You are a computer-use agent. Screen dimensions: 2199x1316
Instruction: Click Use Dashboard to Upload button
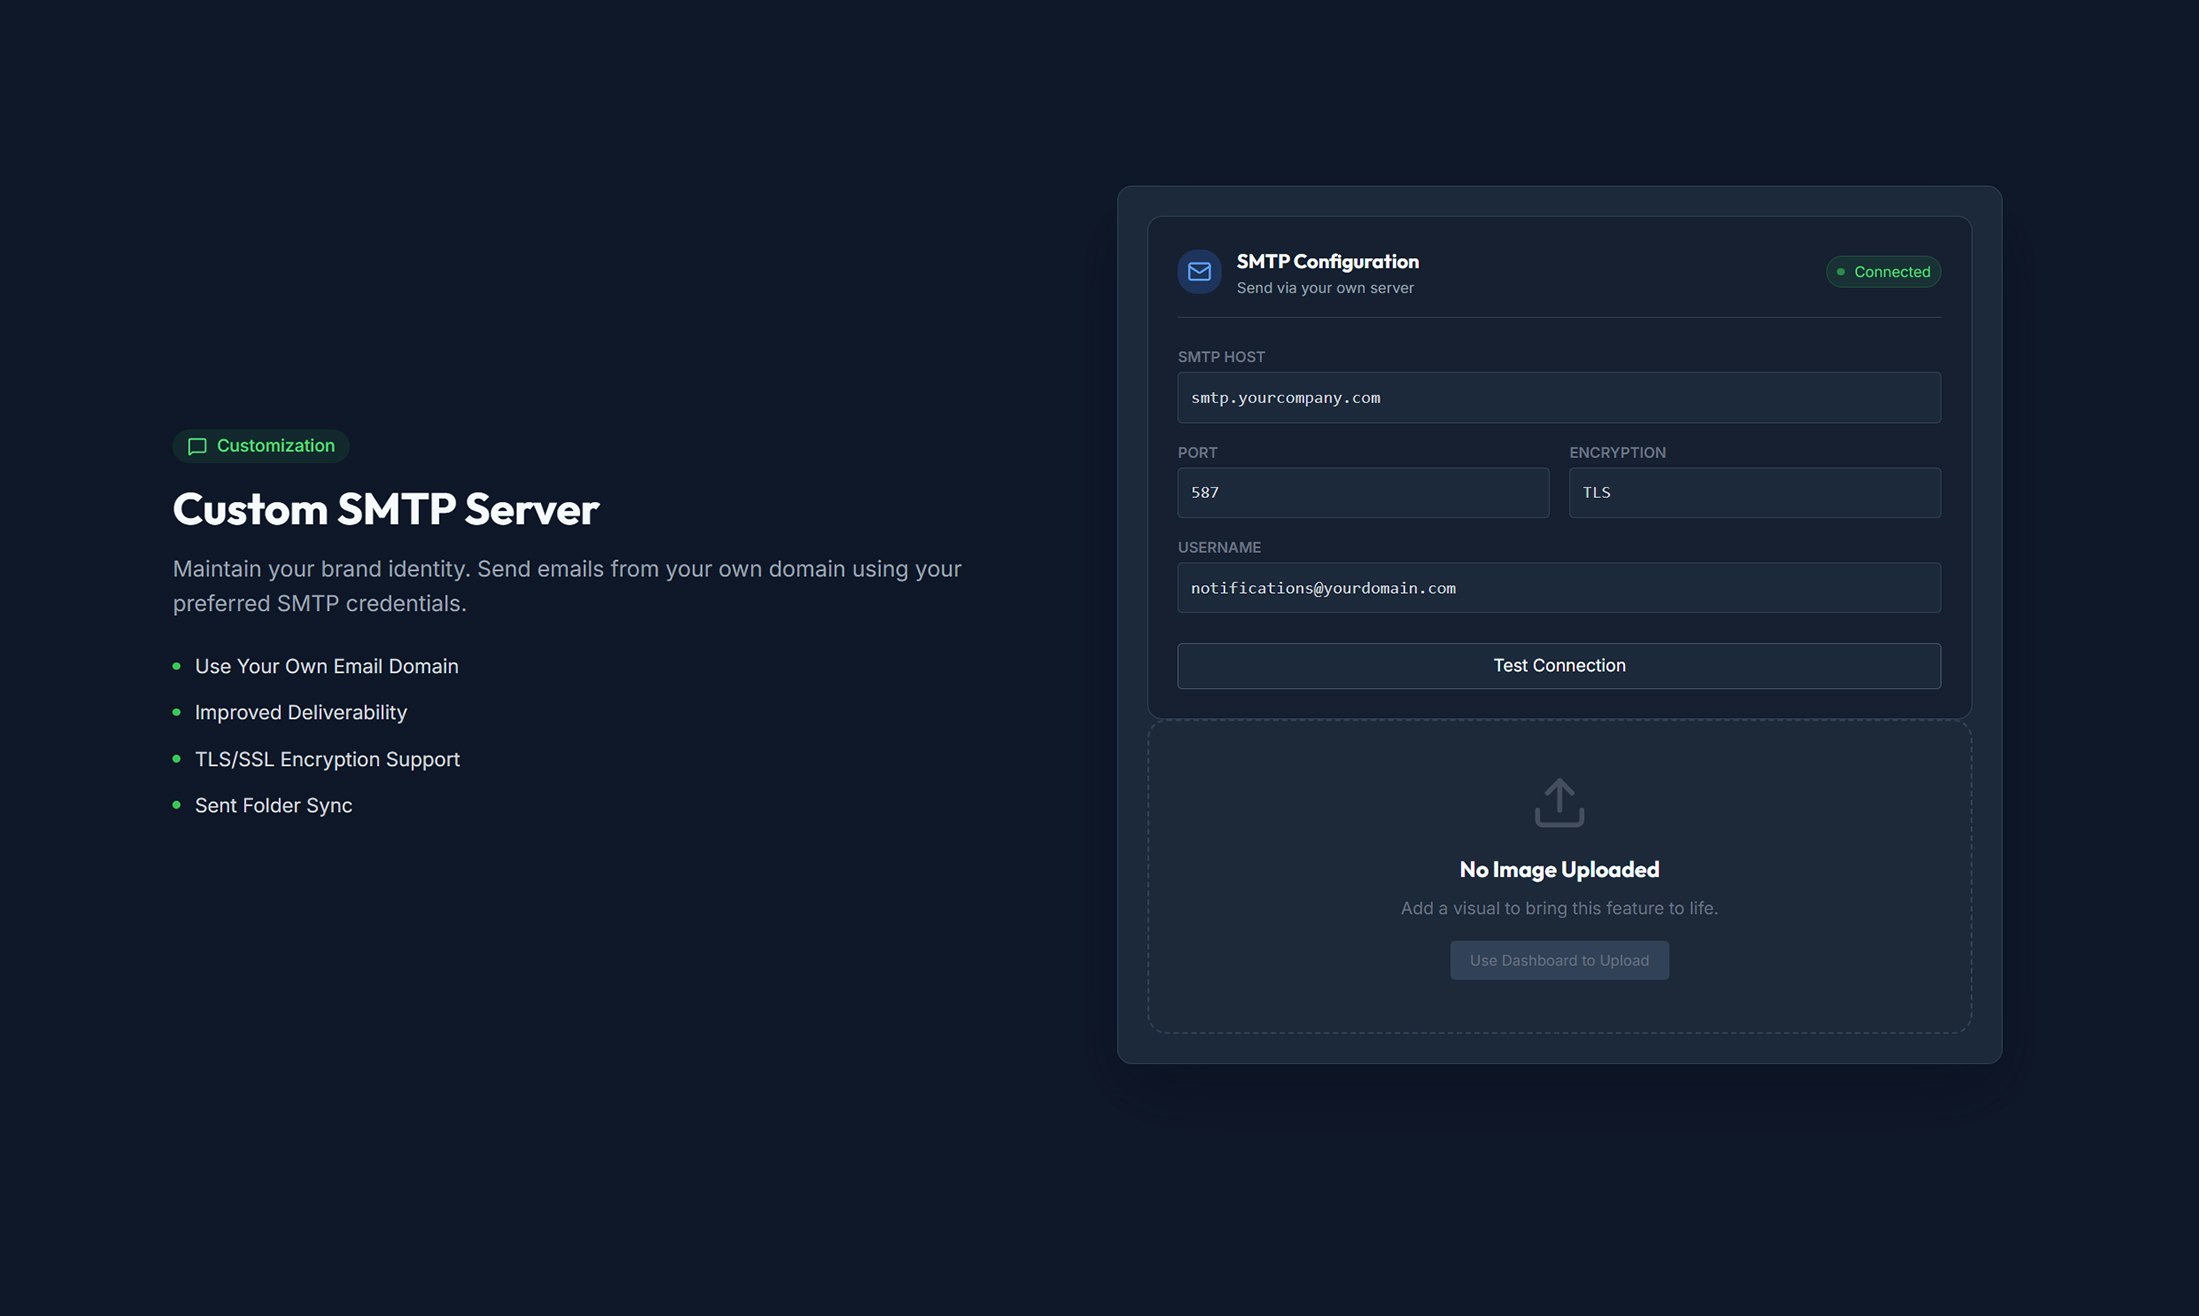1559,960
